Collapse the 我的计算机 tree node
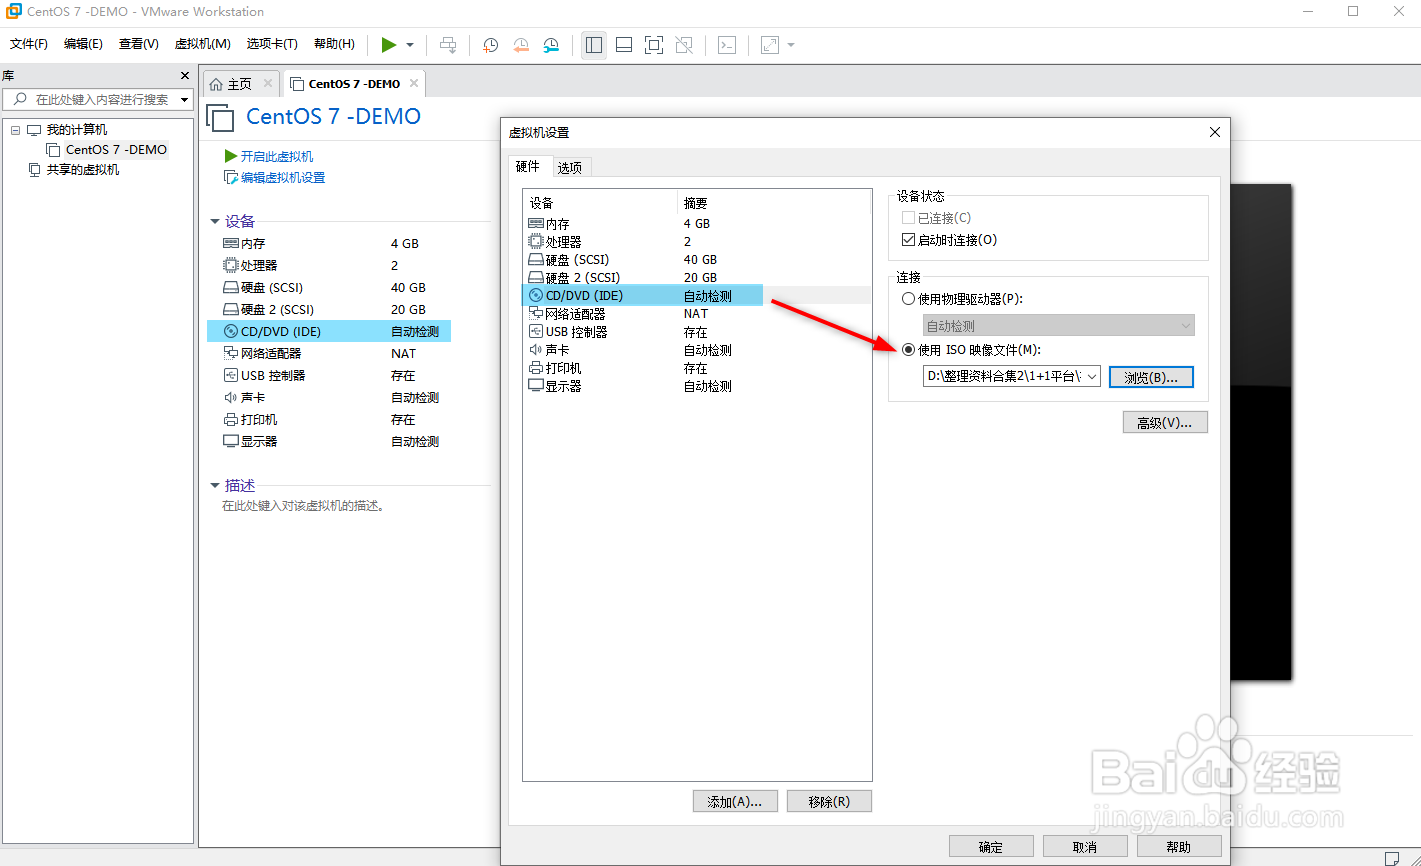 (x=15, y=130)
